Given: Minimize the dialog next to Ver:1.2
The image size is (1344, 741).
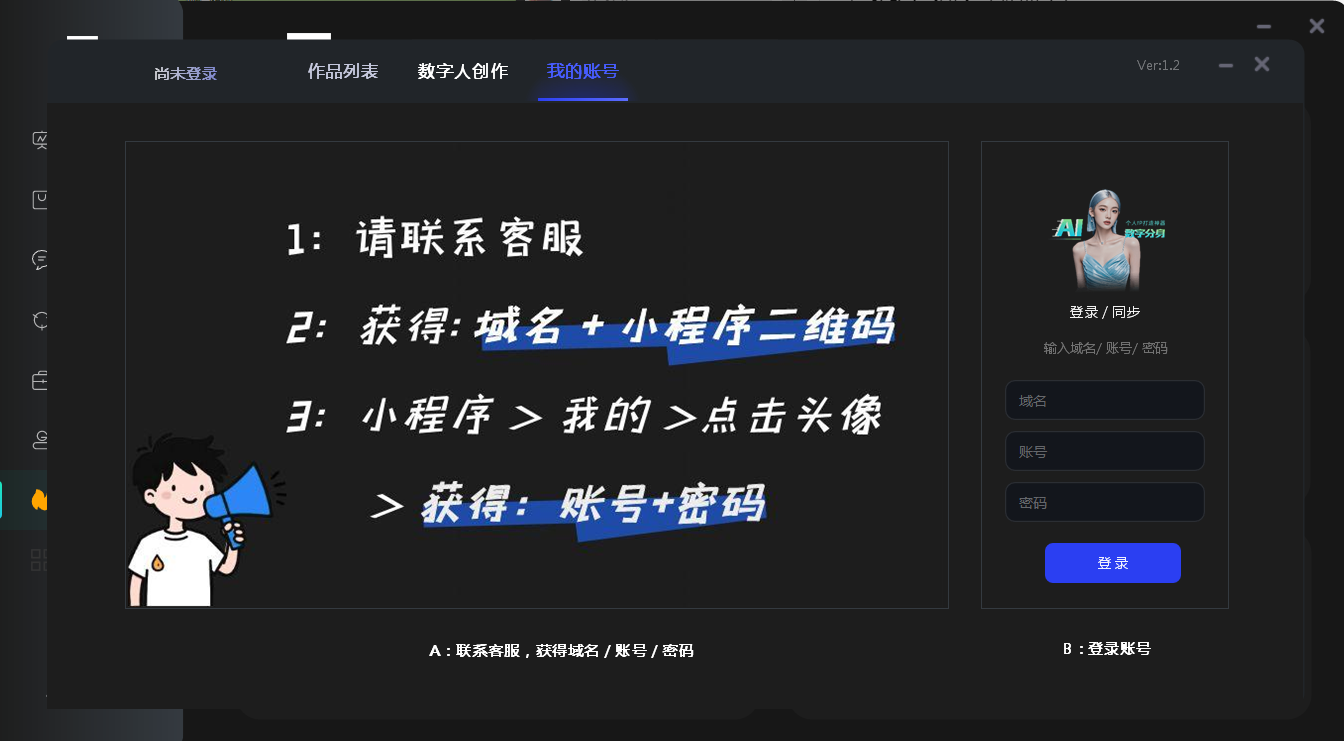Looking at the screenshot, I should coord(1225,65).
